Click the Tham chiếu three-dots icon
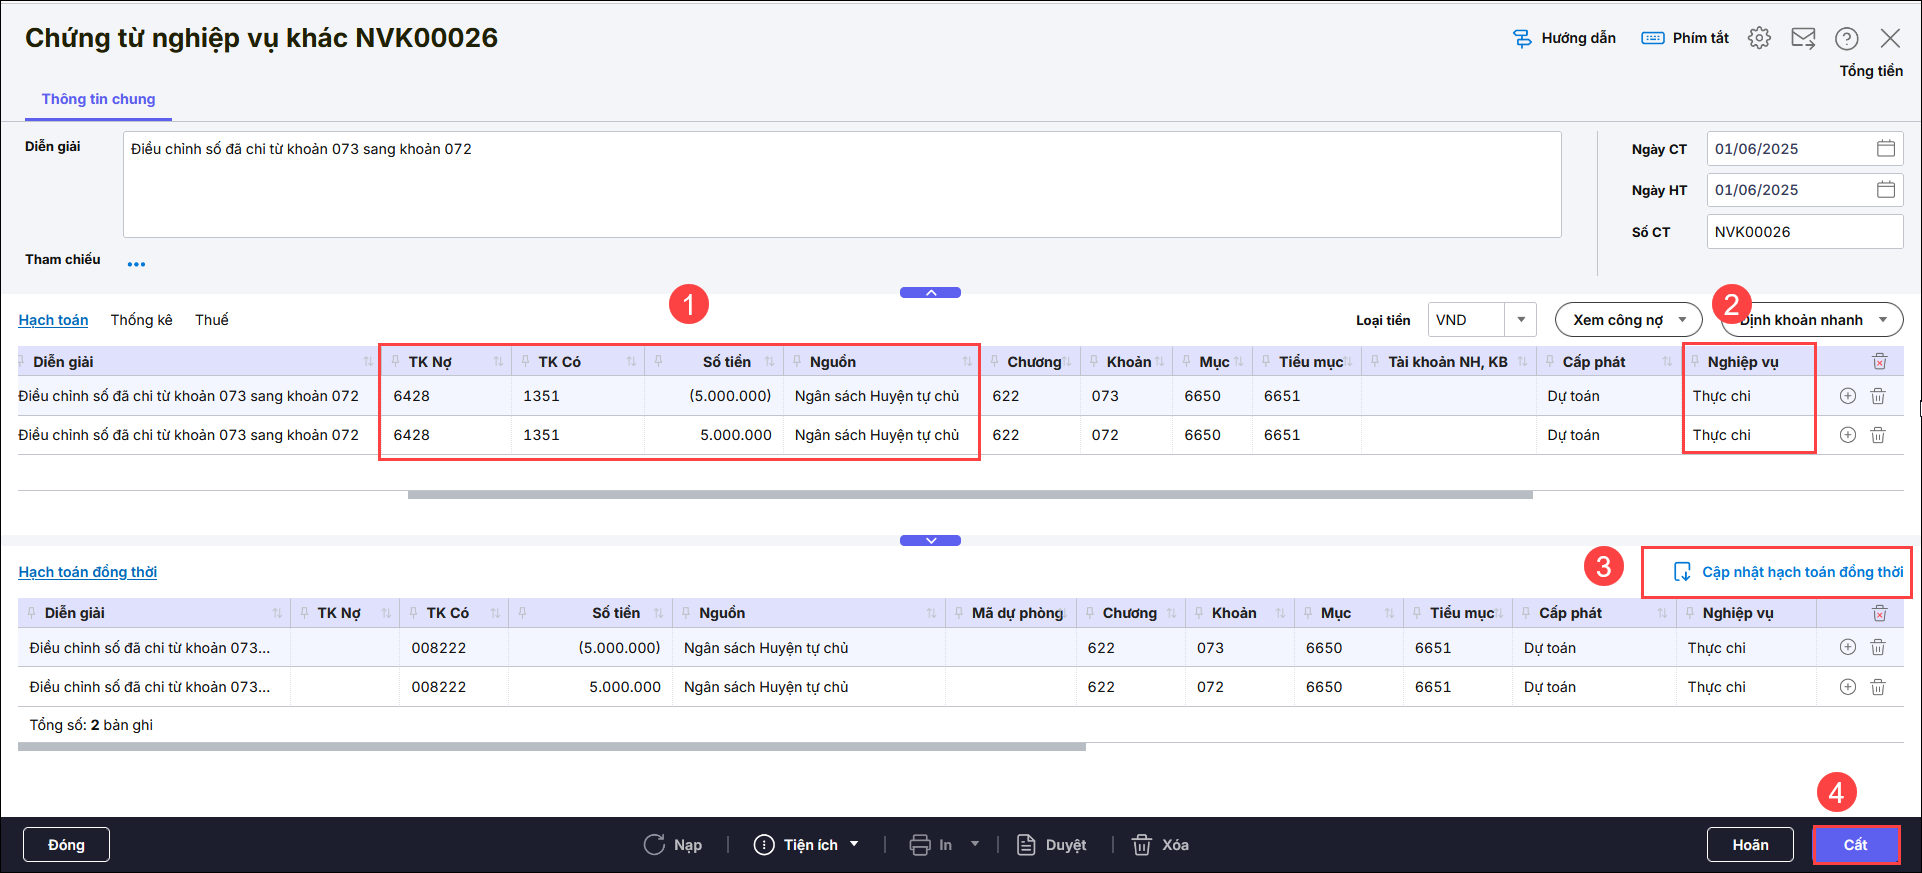The image size is (1922, 873). coord(136,264)
